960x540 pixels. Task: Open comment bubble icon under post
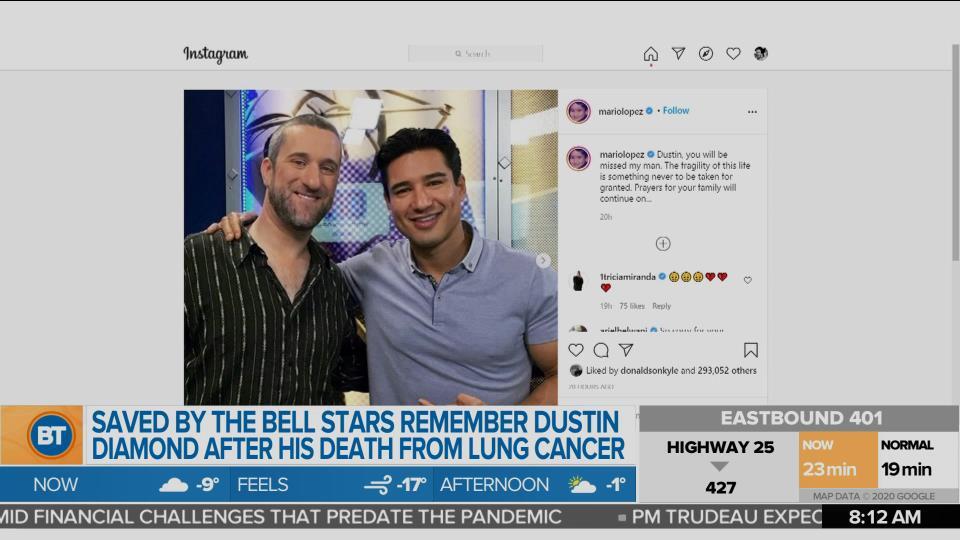[601, 350]
